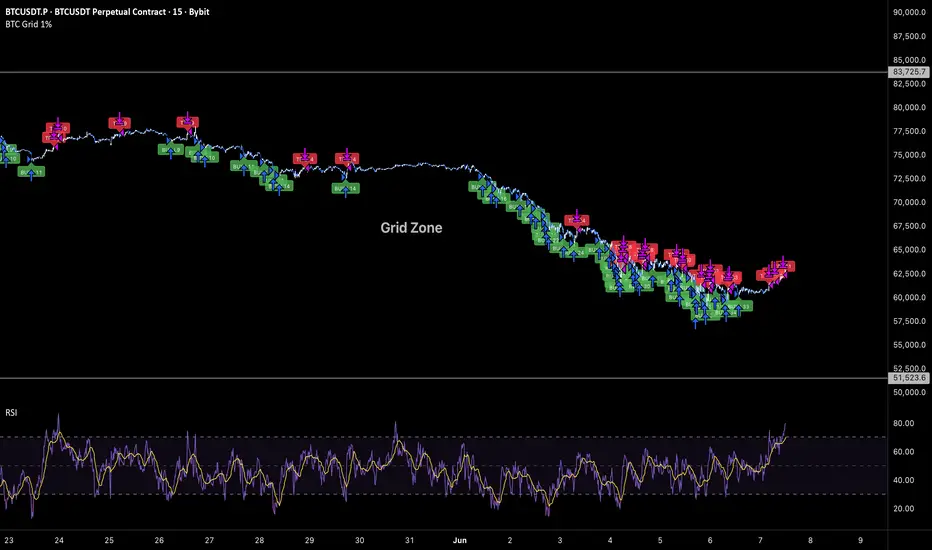Click date label 8 on time axis
Screen dimensions: 932x550
click(x=810, y=540)
